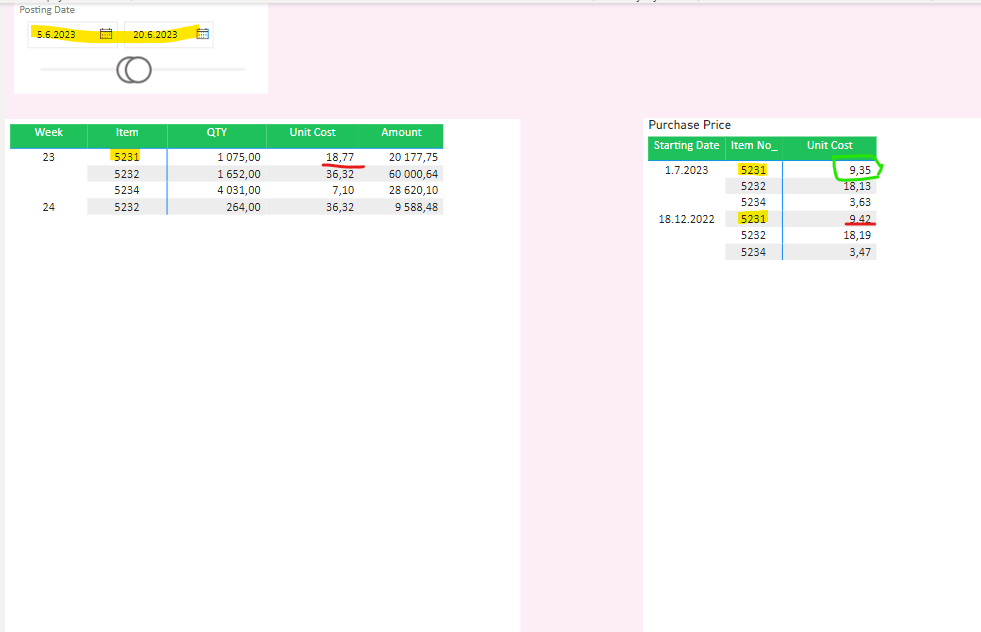Select the Posting Date slicer label
Viewport: 981px width, 632px height.
click(x=47, y=10)
